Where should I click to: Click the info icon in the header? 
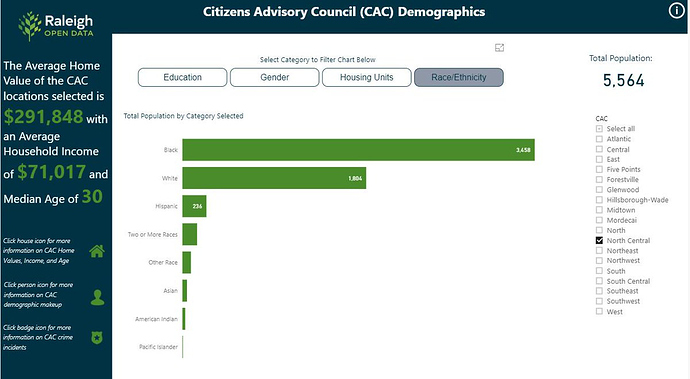click(677, 11)
